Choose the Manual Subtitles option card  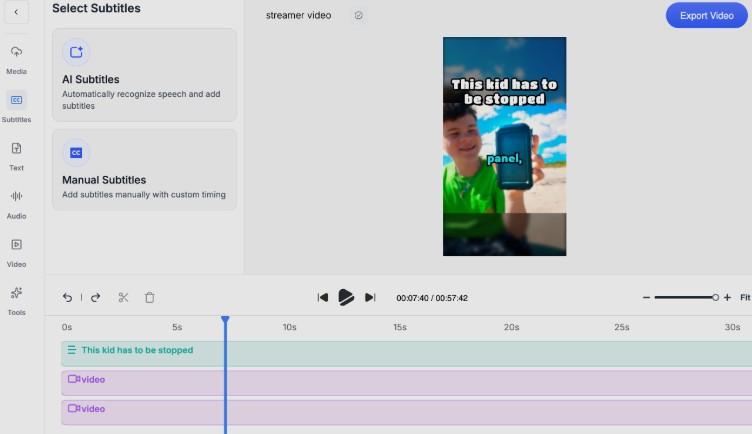coord(144,169)
